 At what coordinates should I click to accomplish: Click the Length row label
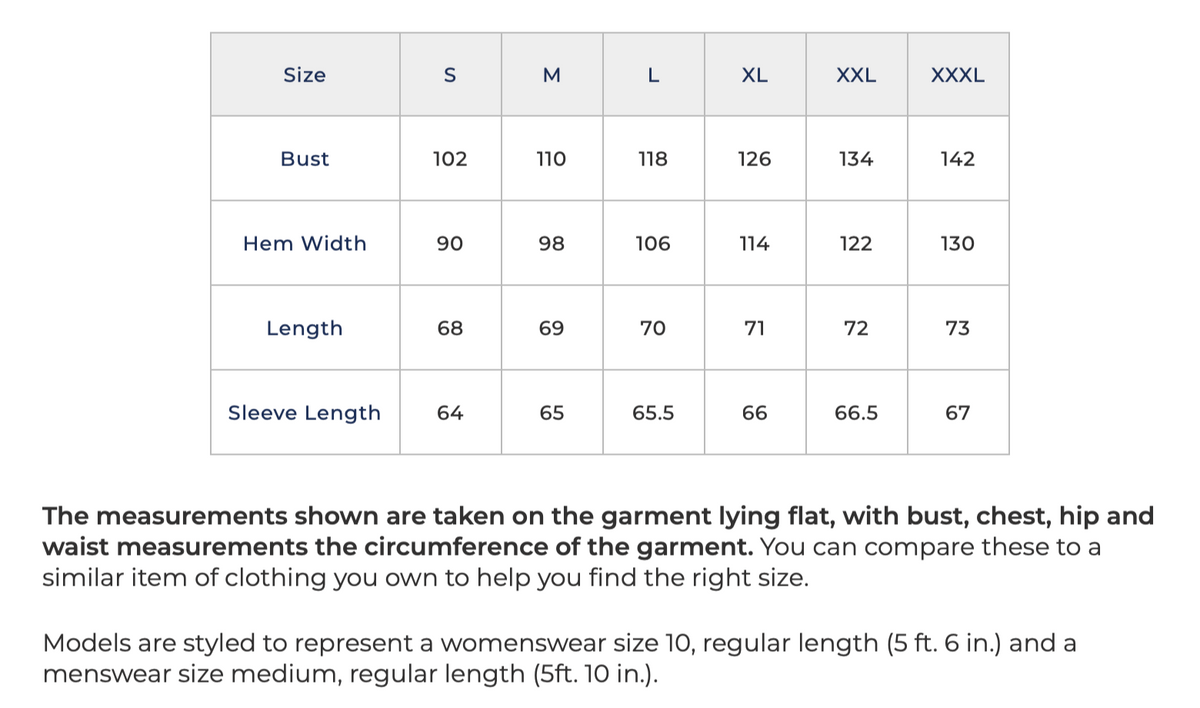click(x=305, y=328)
